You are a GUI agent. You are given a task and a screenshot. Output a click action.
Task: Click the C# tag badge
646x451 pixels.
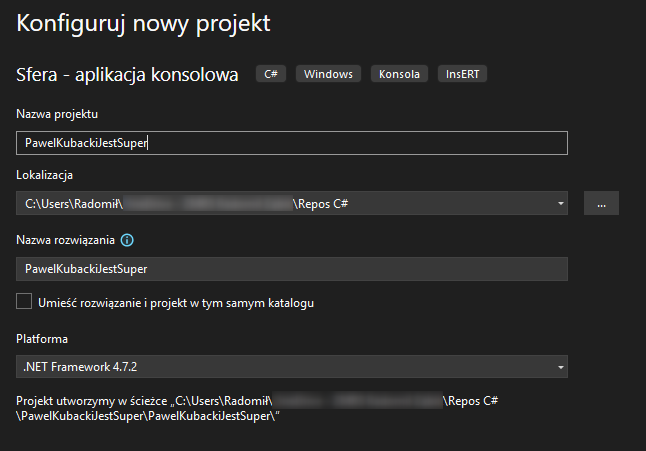point(270,75)
